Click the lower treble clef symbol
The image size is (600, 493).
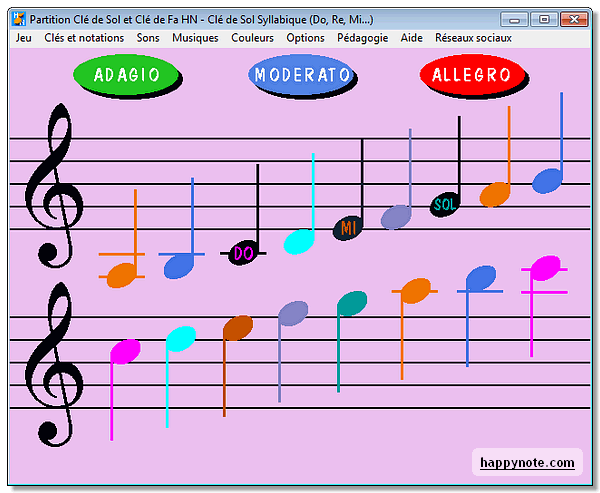pyautogui.click(x=54, y=364)
